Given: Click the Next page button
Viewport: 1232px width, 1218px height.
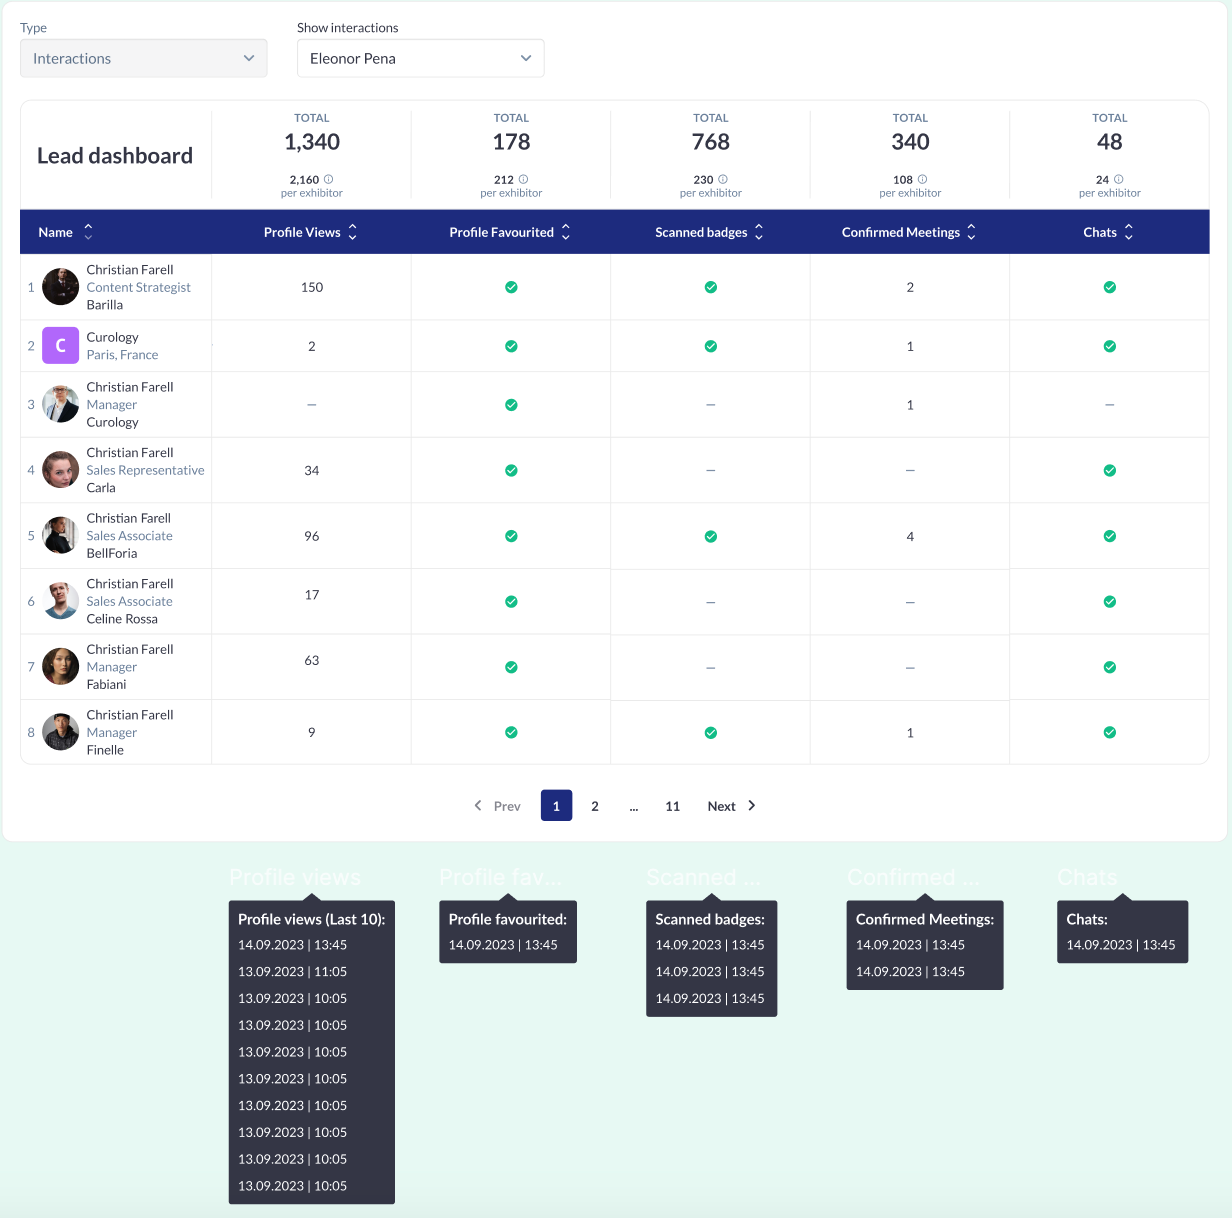Looking at the screenshot, I should tap(731, 806).
